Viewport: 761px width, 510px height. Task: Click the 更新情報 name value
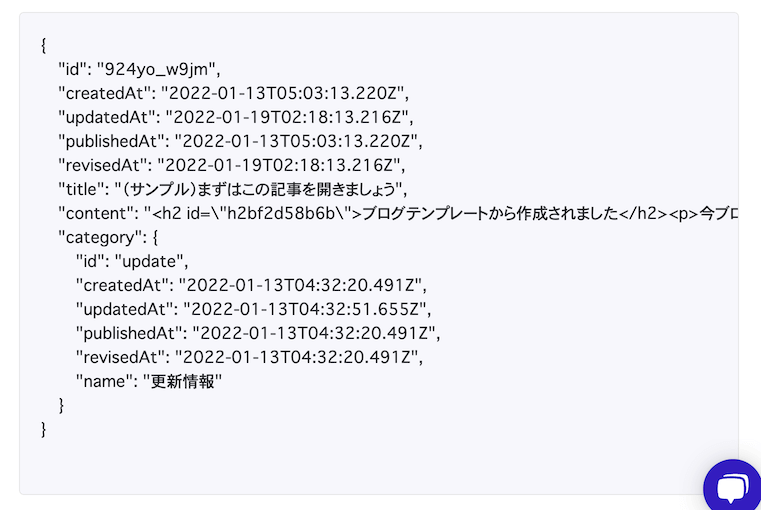182,381
